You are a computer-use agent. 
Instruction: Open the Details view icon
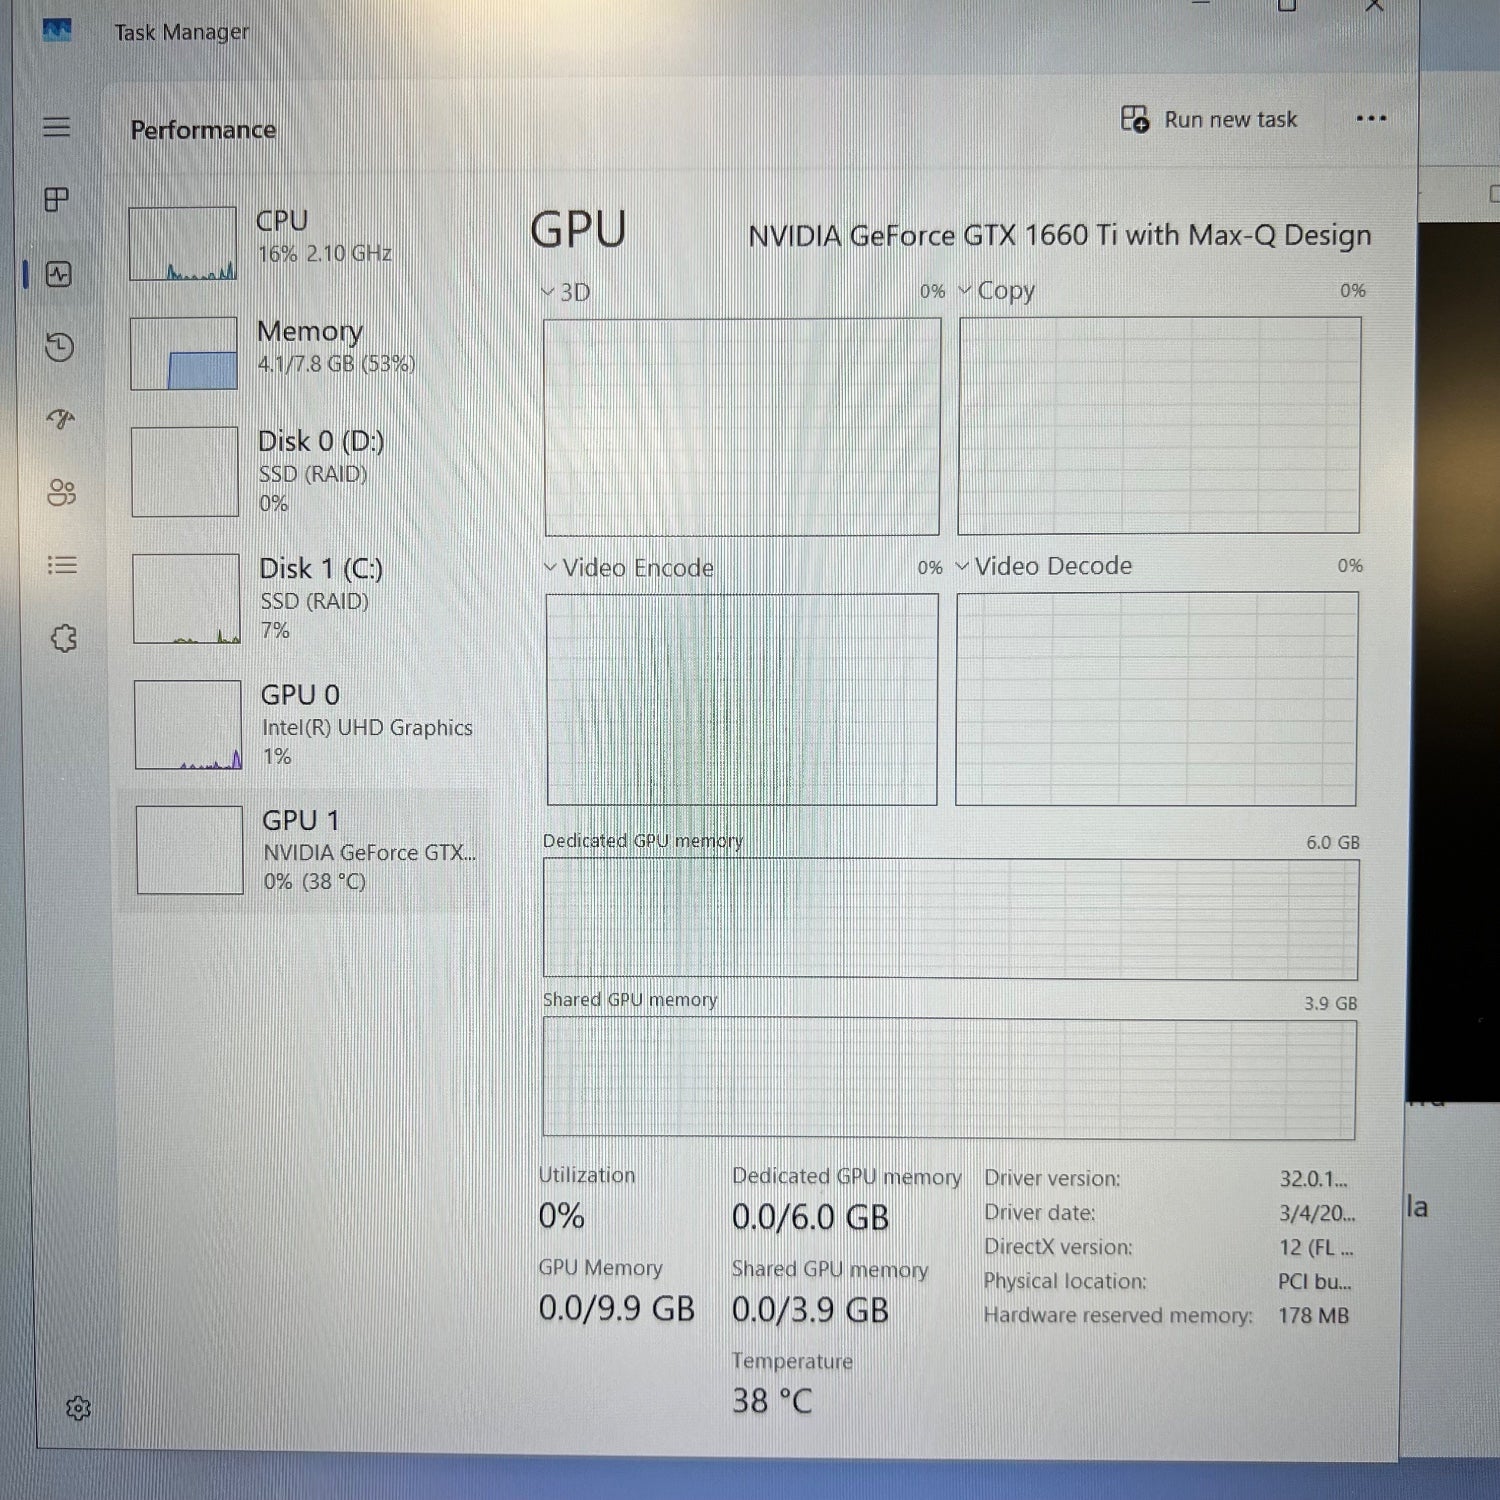62,565
